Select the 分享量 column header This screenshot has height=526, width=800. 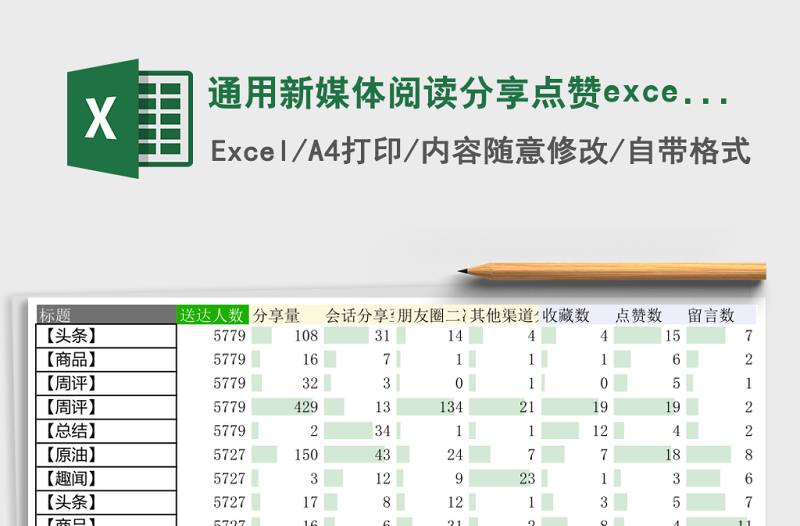[285, 315]
